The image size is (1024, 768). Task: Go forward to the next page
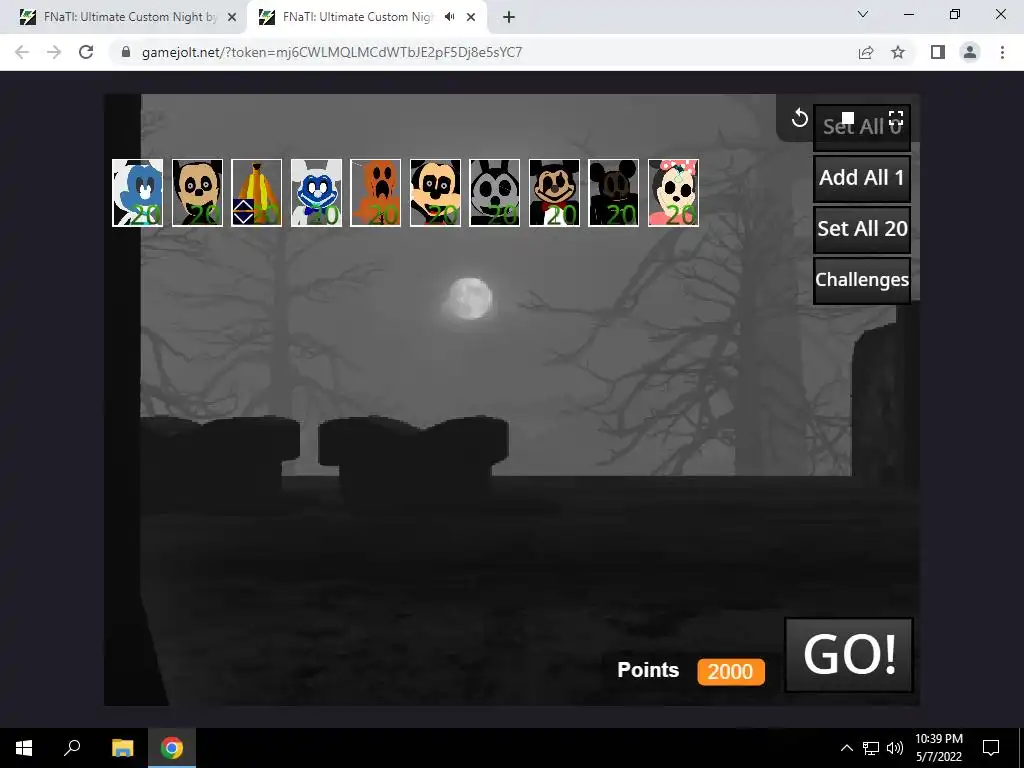(54, 52)
